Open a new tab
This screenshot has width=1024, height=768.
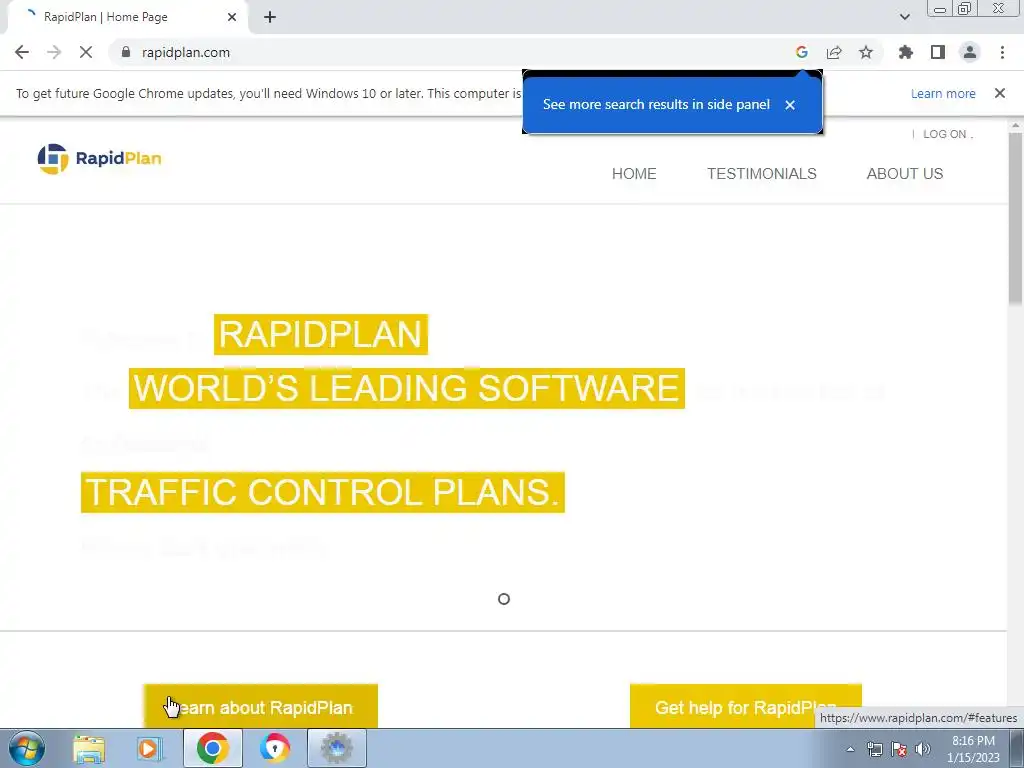click(270, 17)
